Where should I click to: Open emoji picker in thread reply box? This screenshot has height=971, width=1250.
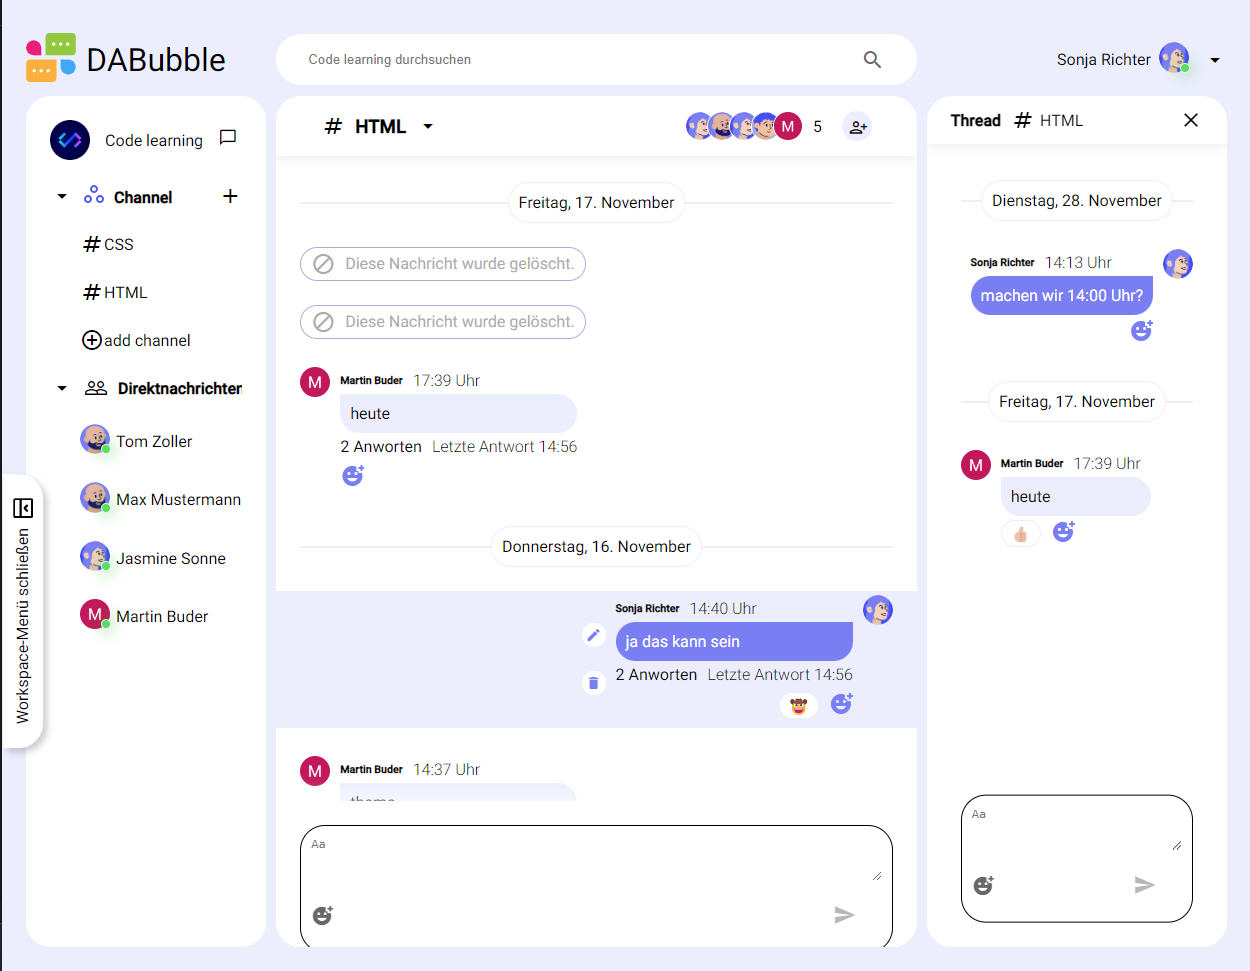[x=984, y=885]
